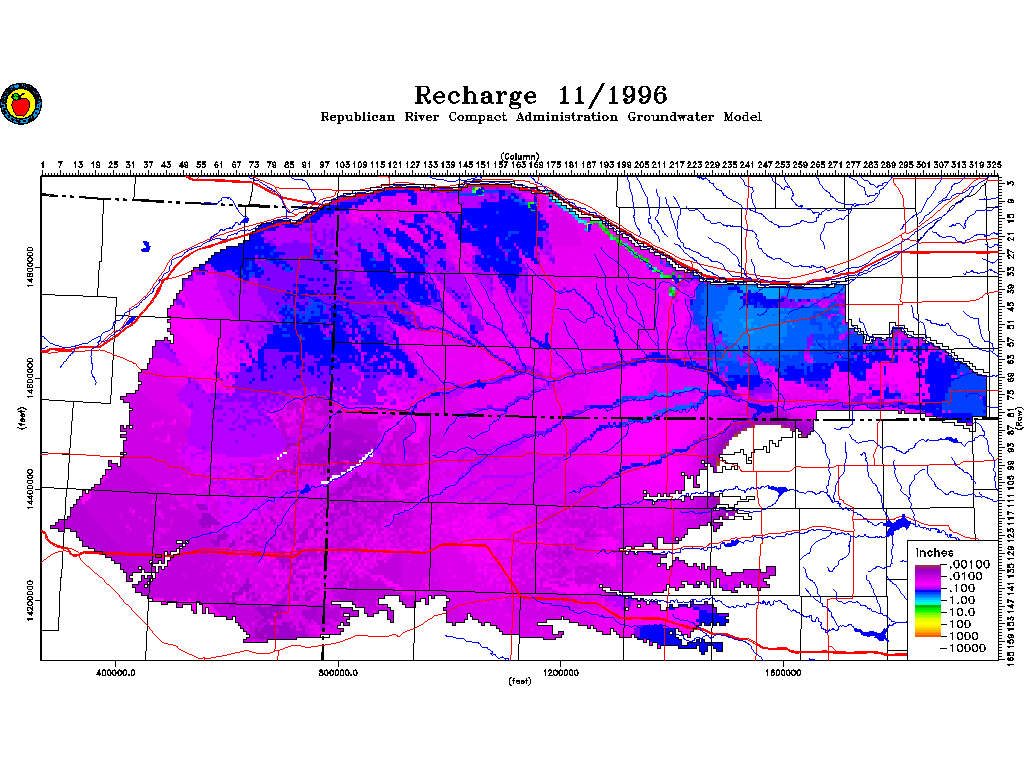Click the purple band of the legend color bar
The height and width of the screenshot is (768, 1024).
[x=926, y=572]
